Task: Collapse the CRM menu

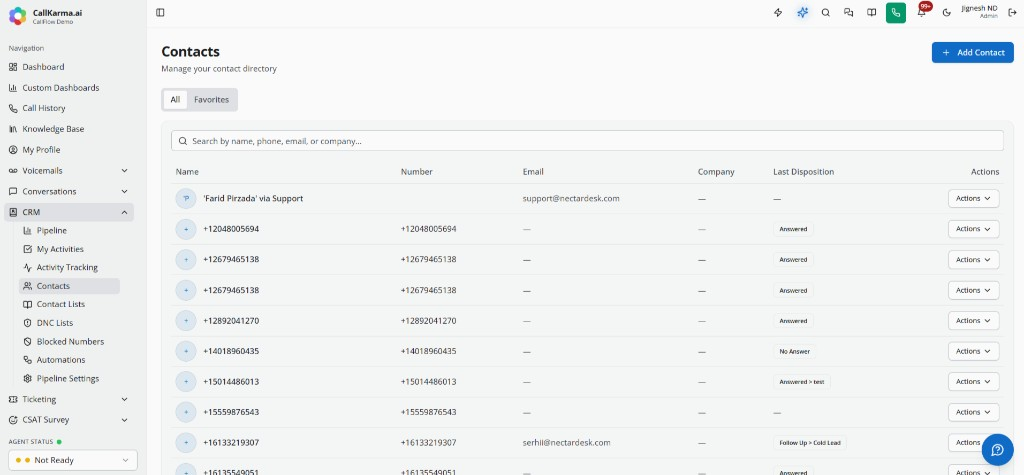Action: [69, 212]
